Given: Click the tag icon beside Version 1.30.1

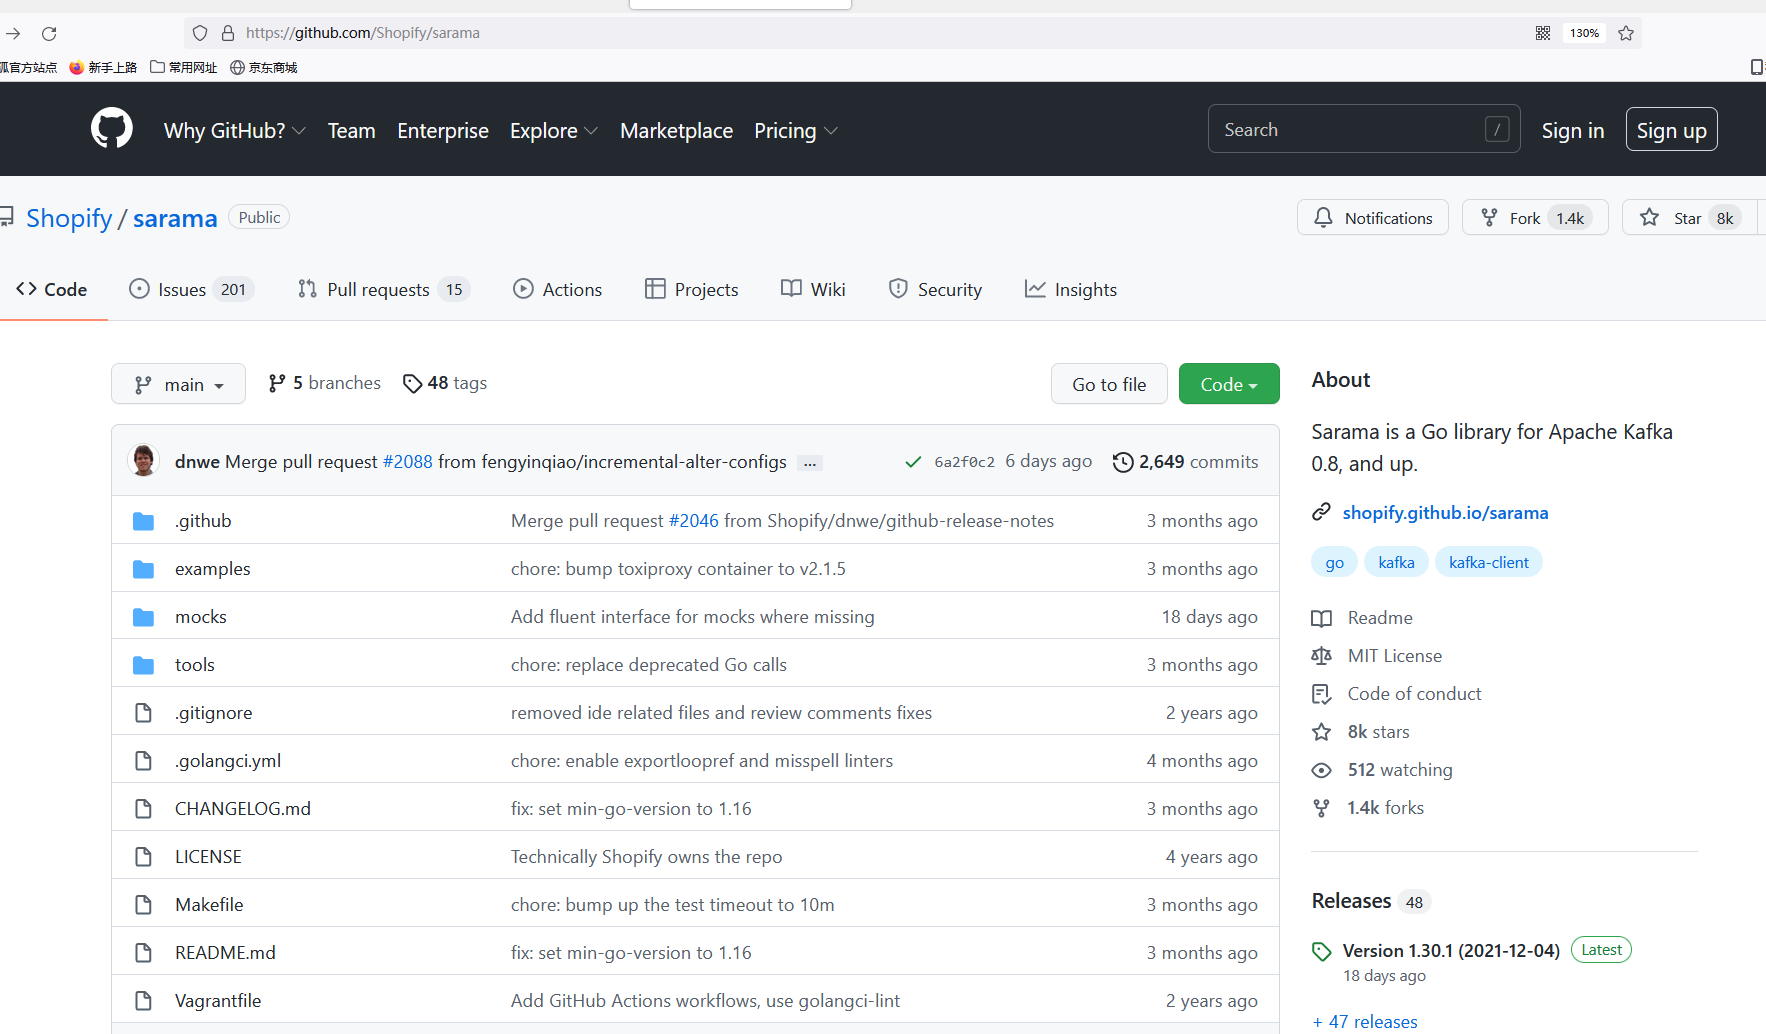Looking at the screenshot, I should tap(1321, 951).
